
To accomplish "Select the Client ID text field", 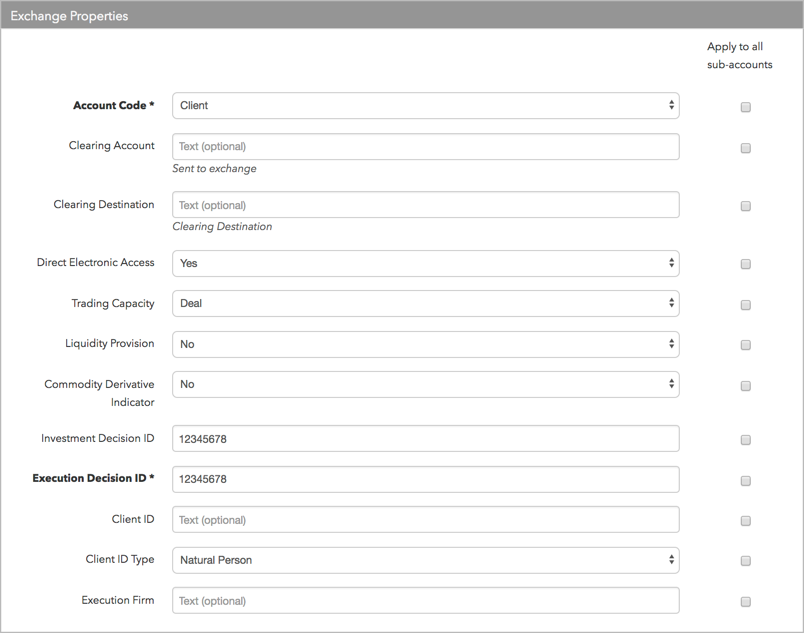I will 426,520.
